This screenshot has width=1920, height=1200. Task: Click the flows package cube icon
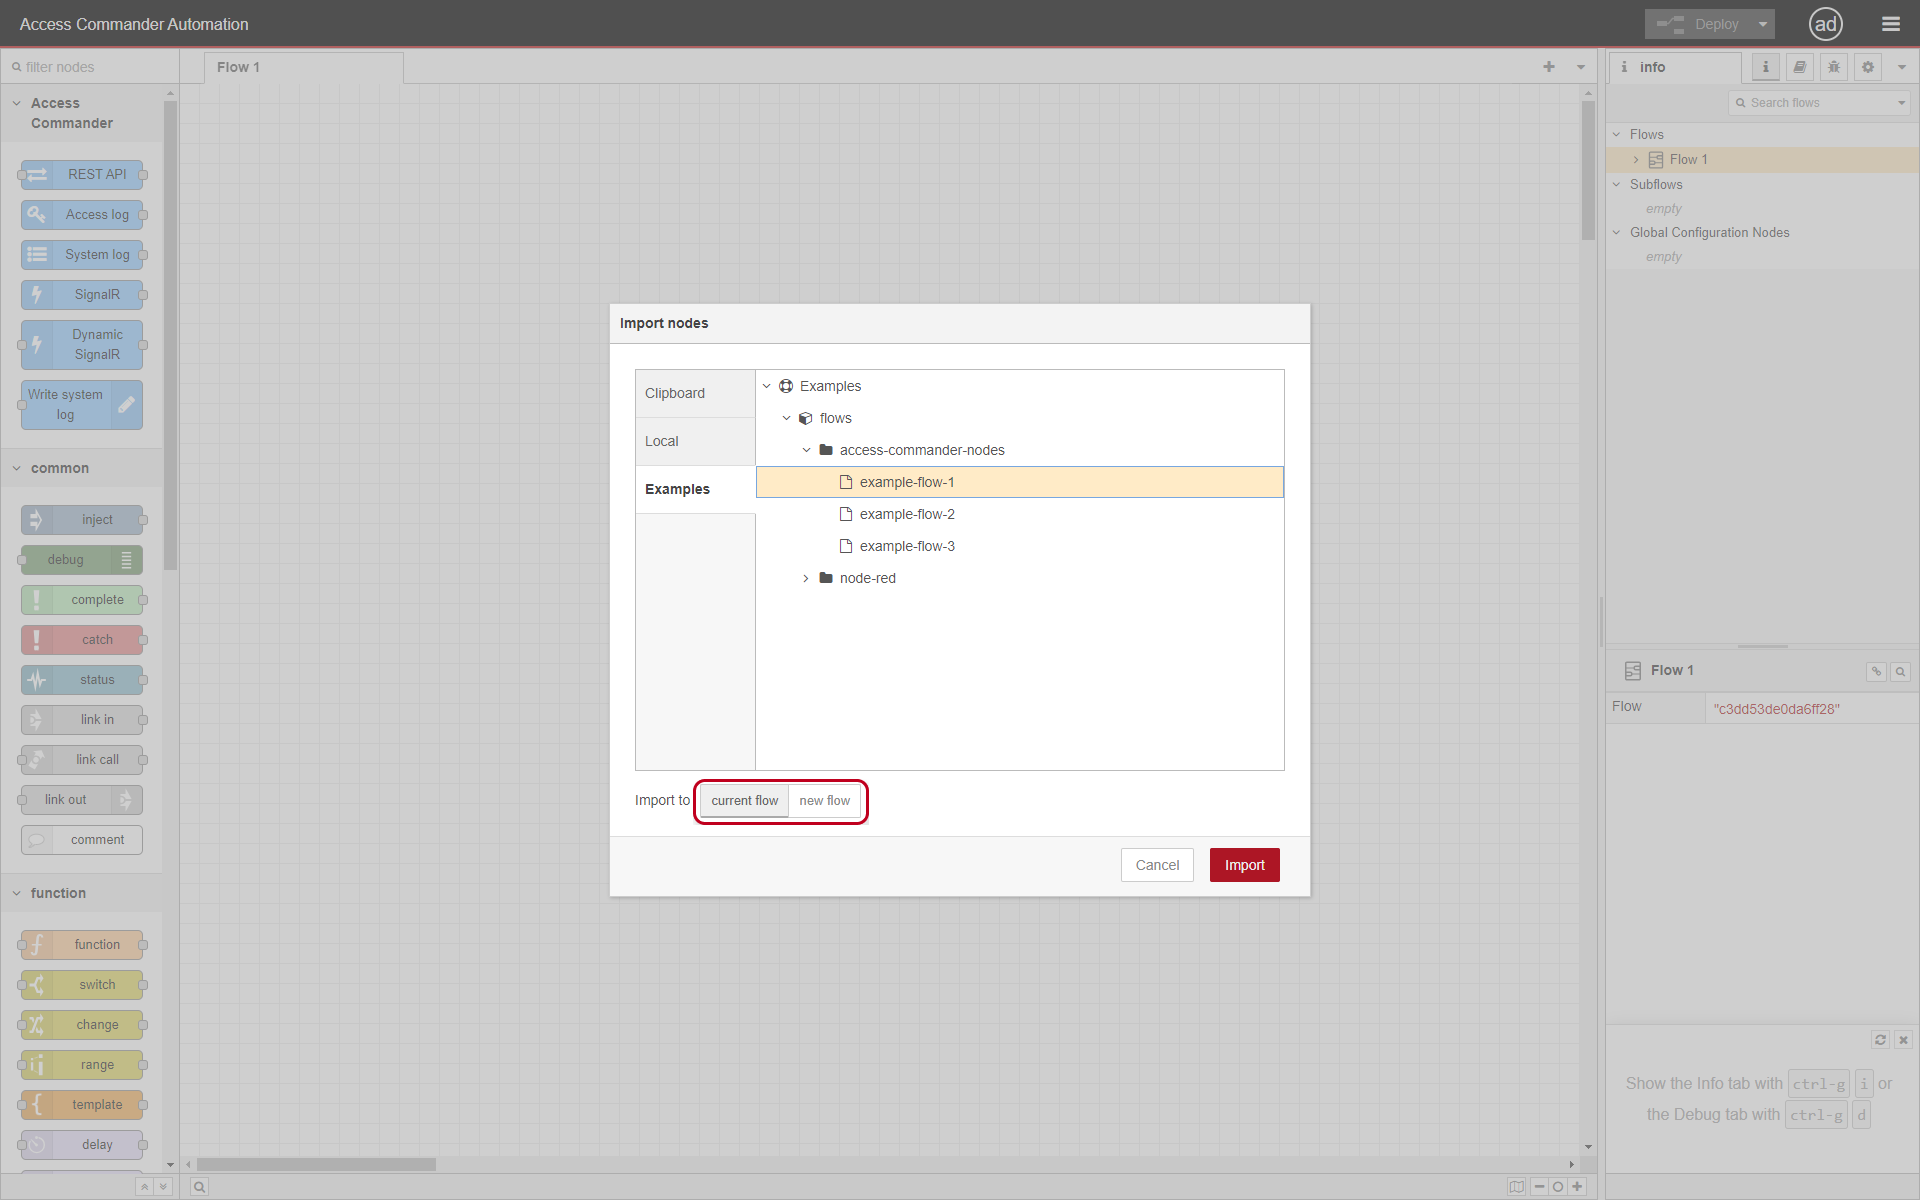(x=806, y=418)
